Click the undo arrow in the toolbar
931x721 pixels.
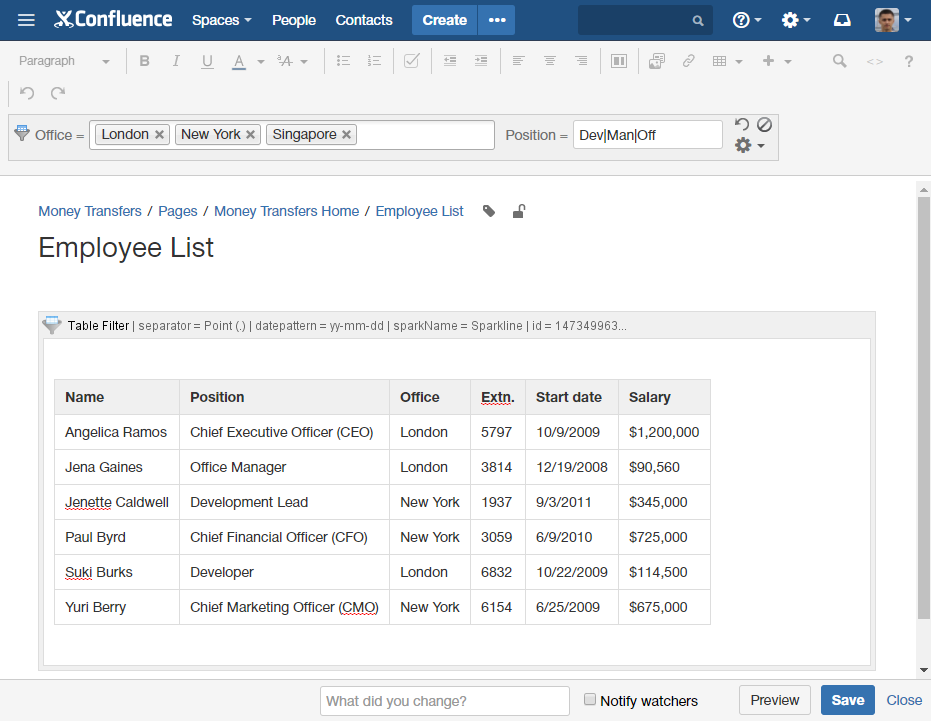[x=27, y=93]
